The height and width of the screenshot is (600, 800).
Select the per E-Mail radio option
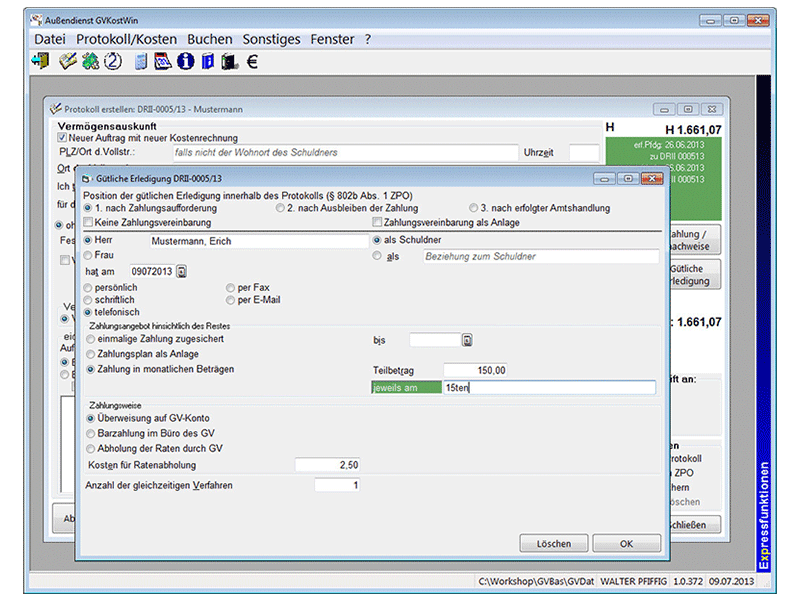[x=230, y=300]
